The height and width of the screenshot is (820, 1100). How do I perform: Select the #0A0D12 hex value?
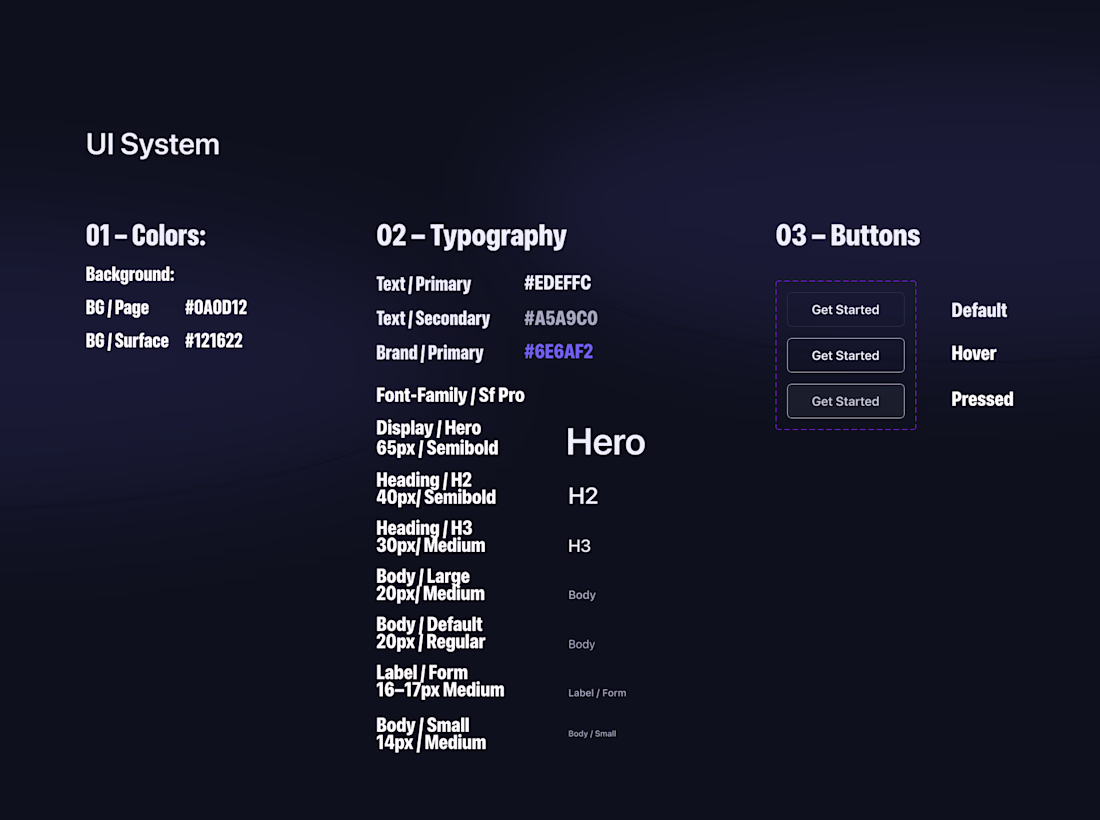(x=216, y=307)
